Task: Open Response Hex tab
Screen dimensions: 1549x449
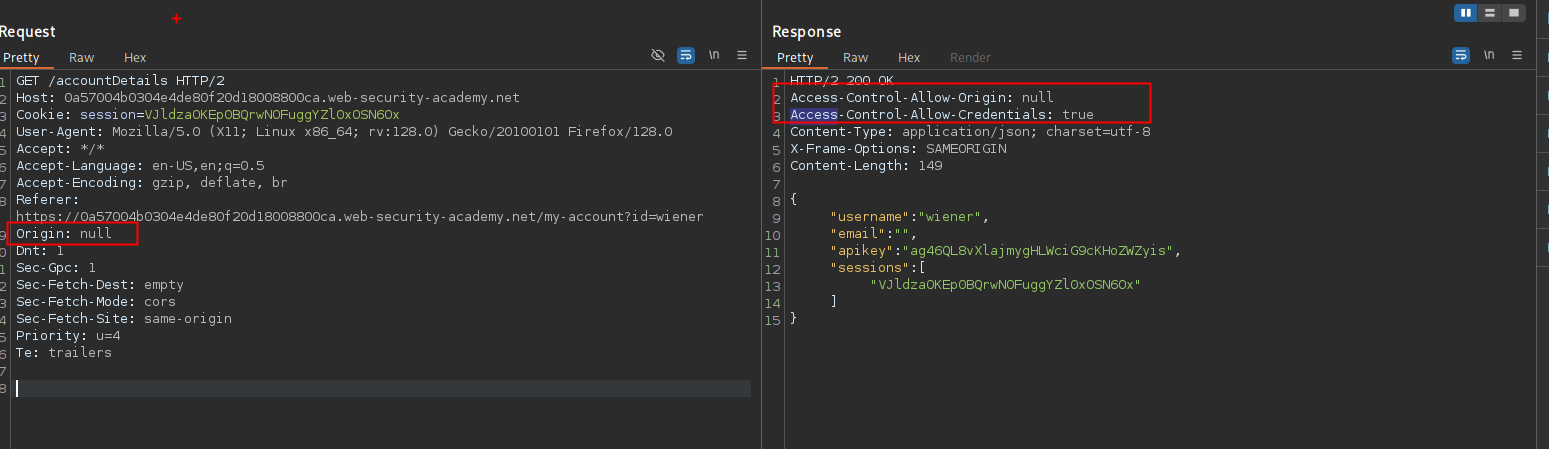Action: [x=909, y=58]
